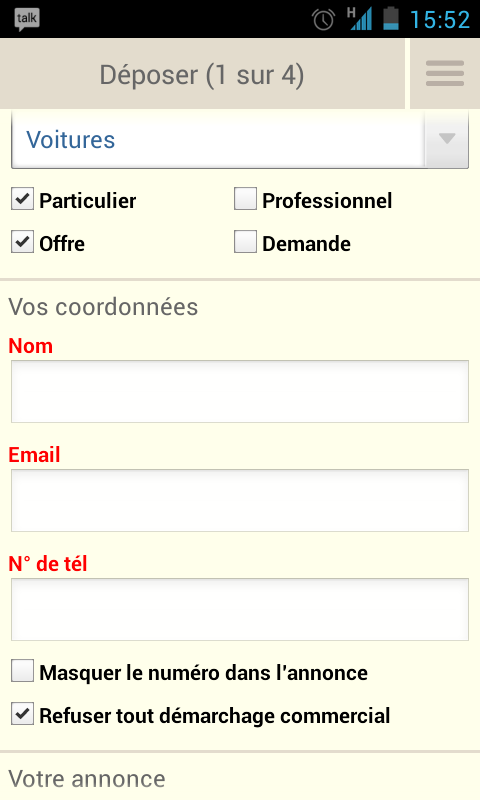Open the Voitures category selector
The width and height of the screenshot is (480, 800).
coord(240,139)
